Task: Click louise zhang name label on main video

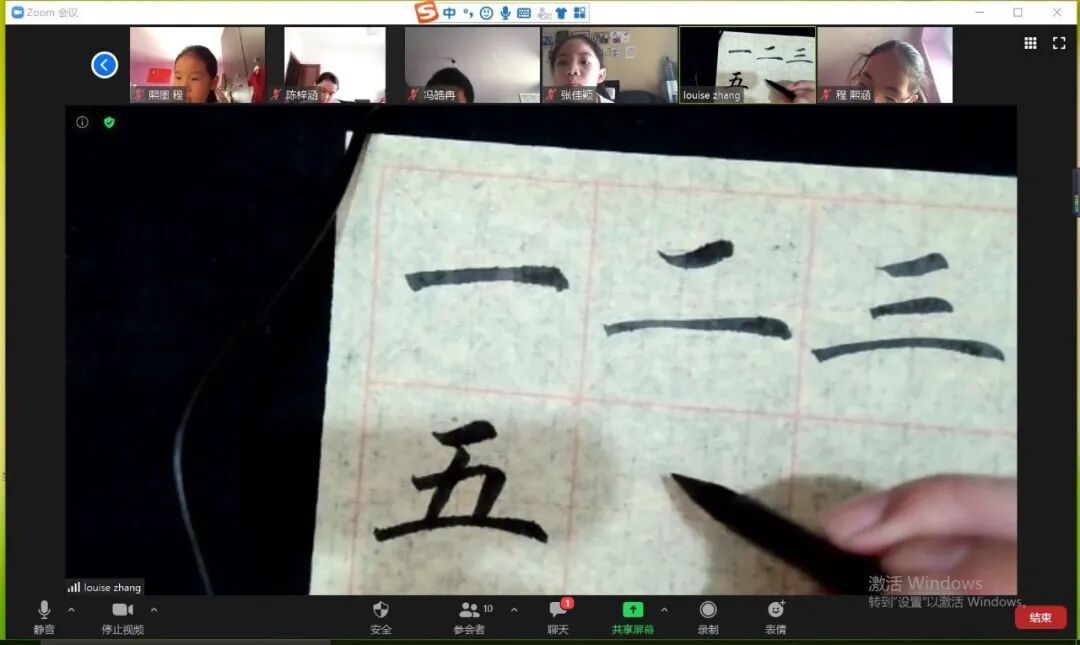Action: click(105, 587)
